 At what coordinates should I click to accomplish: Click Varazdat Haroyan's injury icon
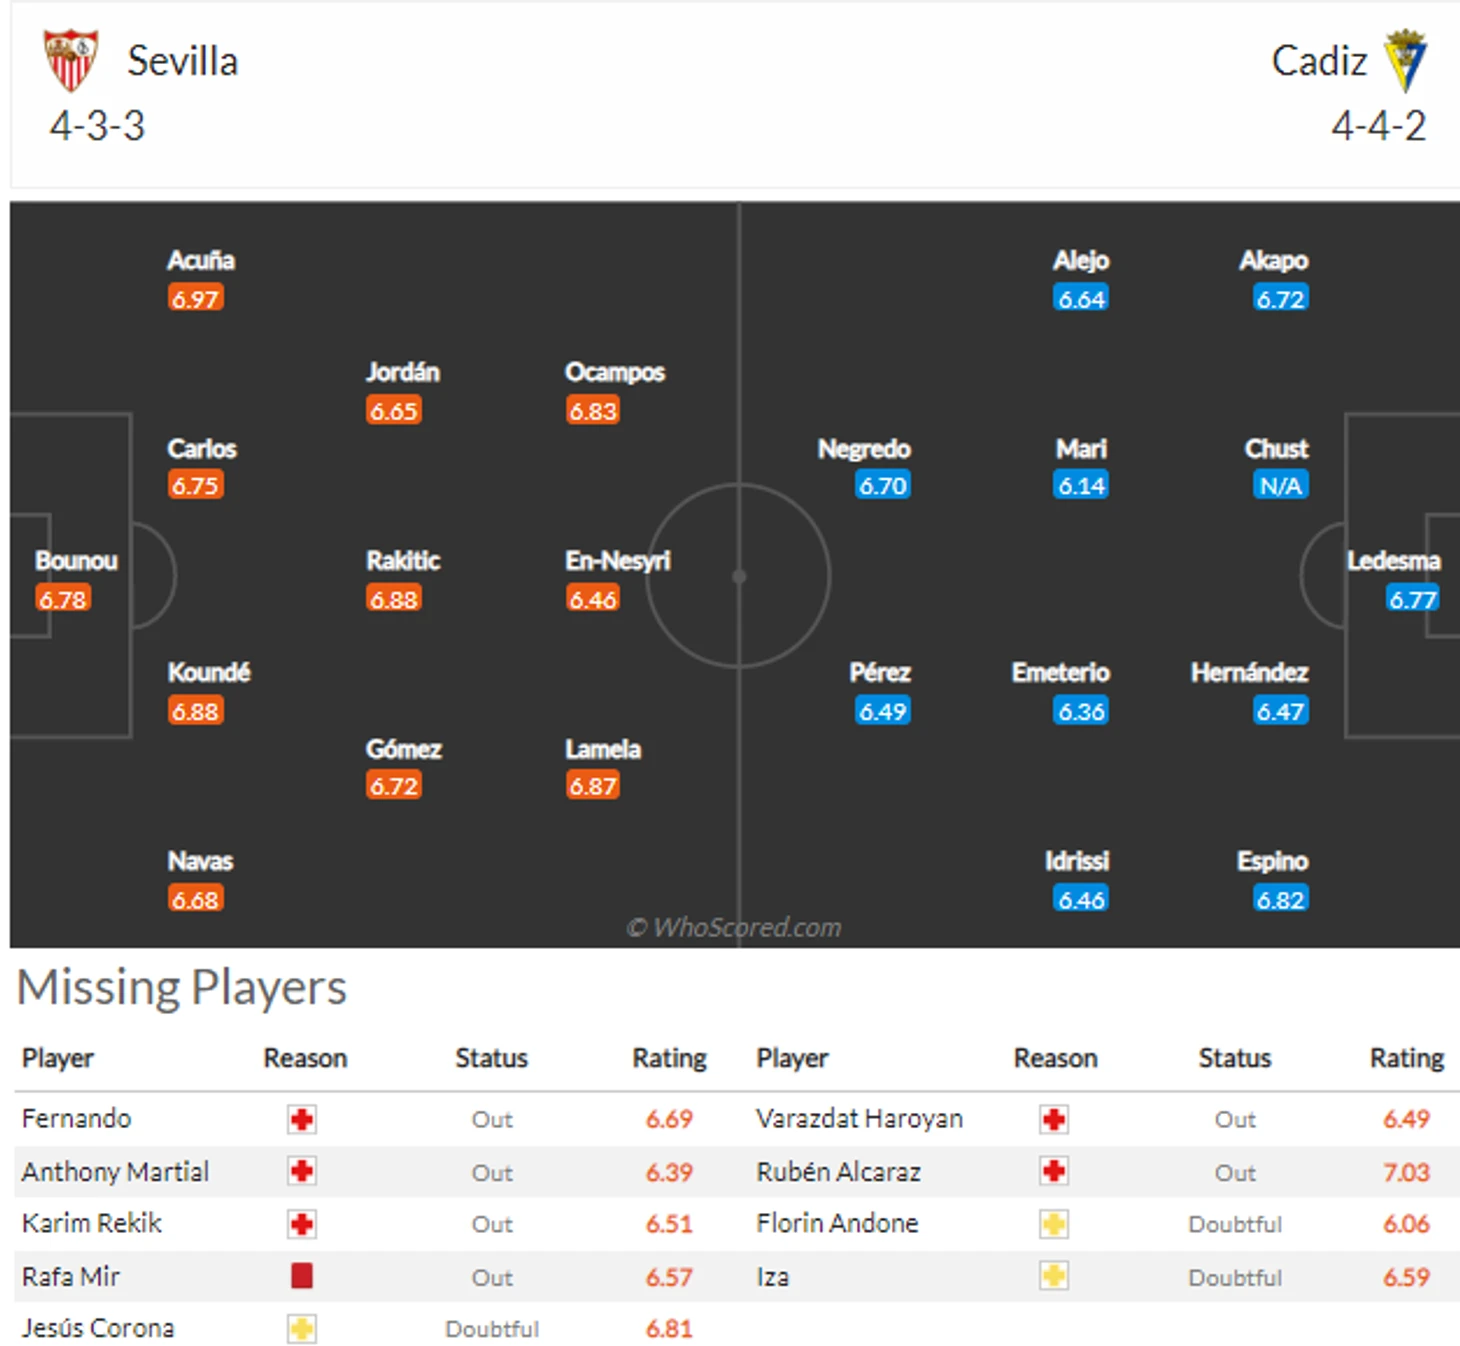point(1054,1119)
